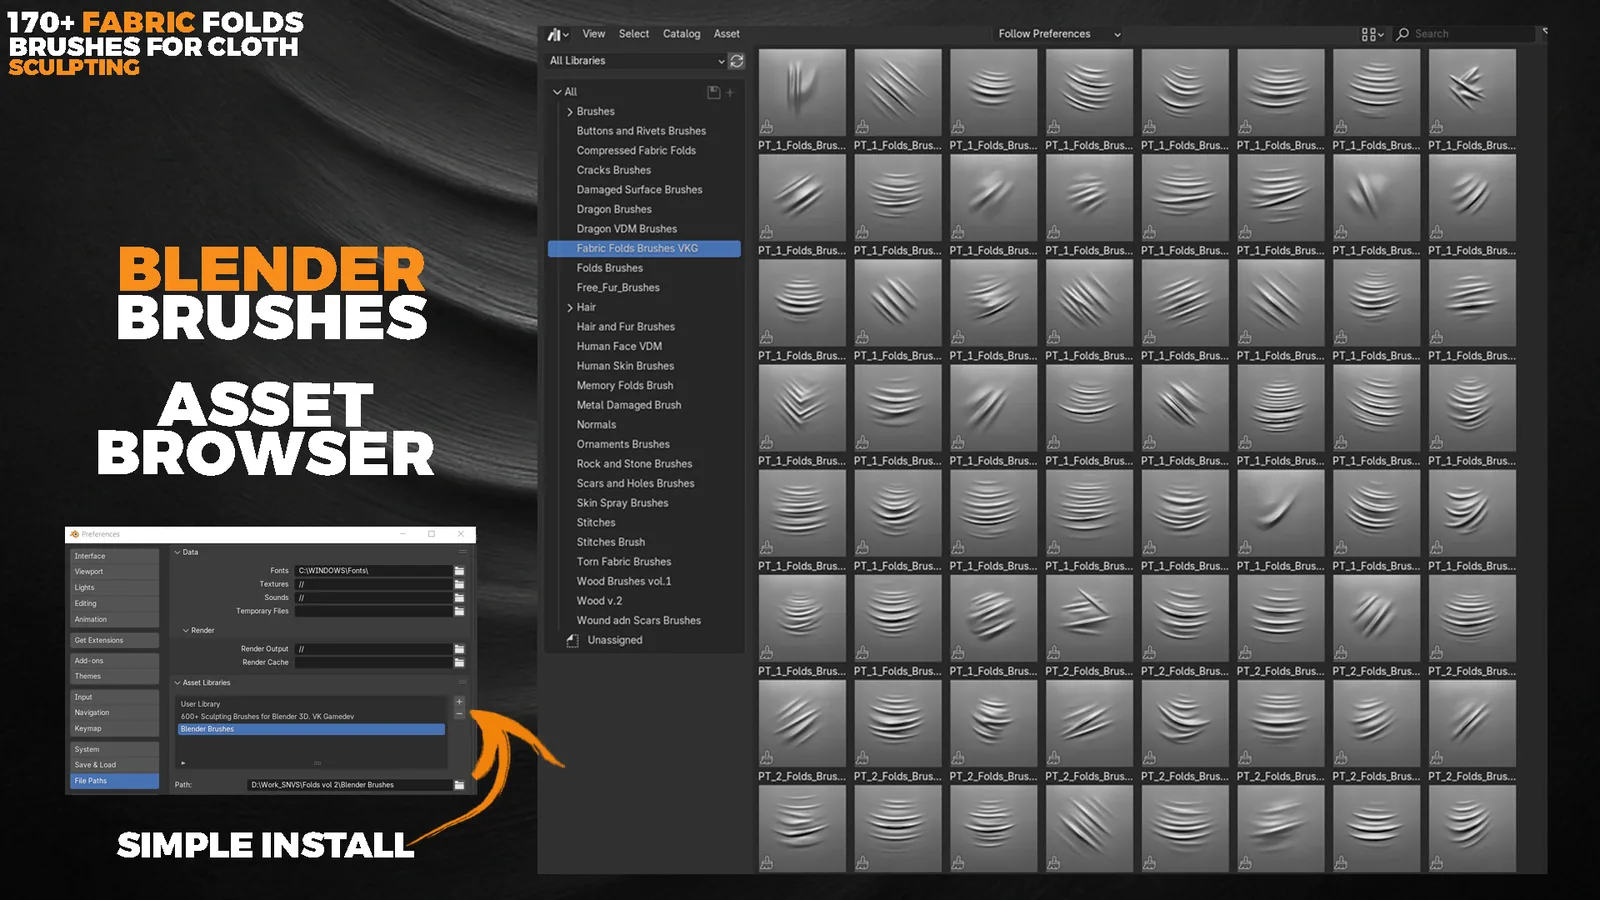Viewport: 1600px width, 900px height.
Task: Open the View menu
Action: tap(593, 33)
